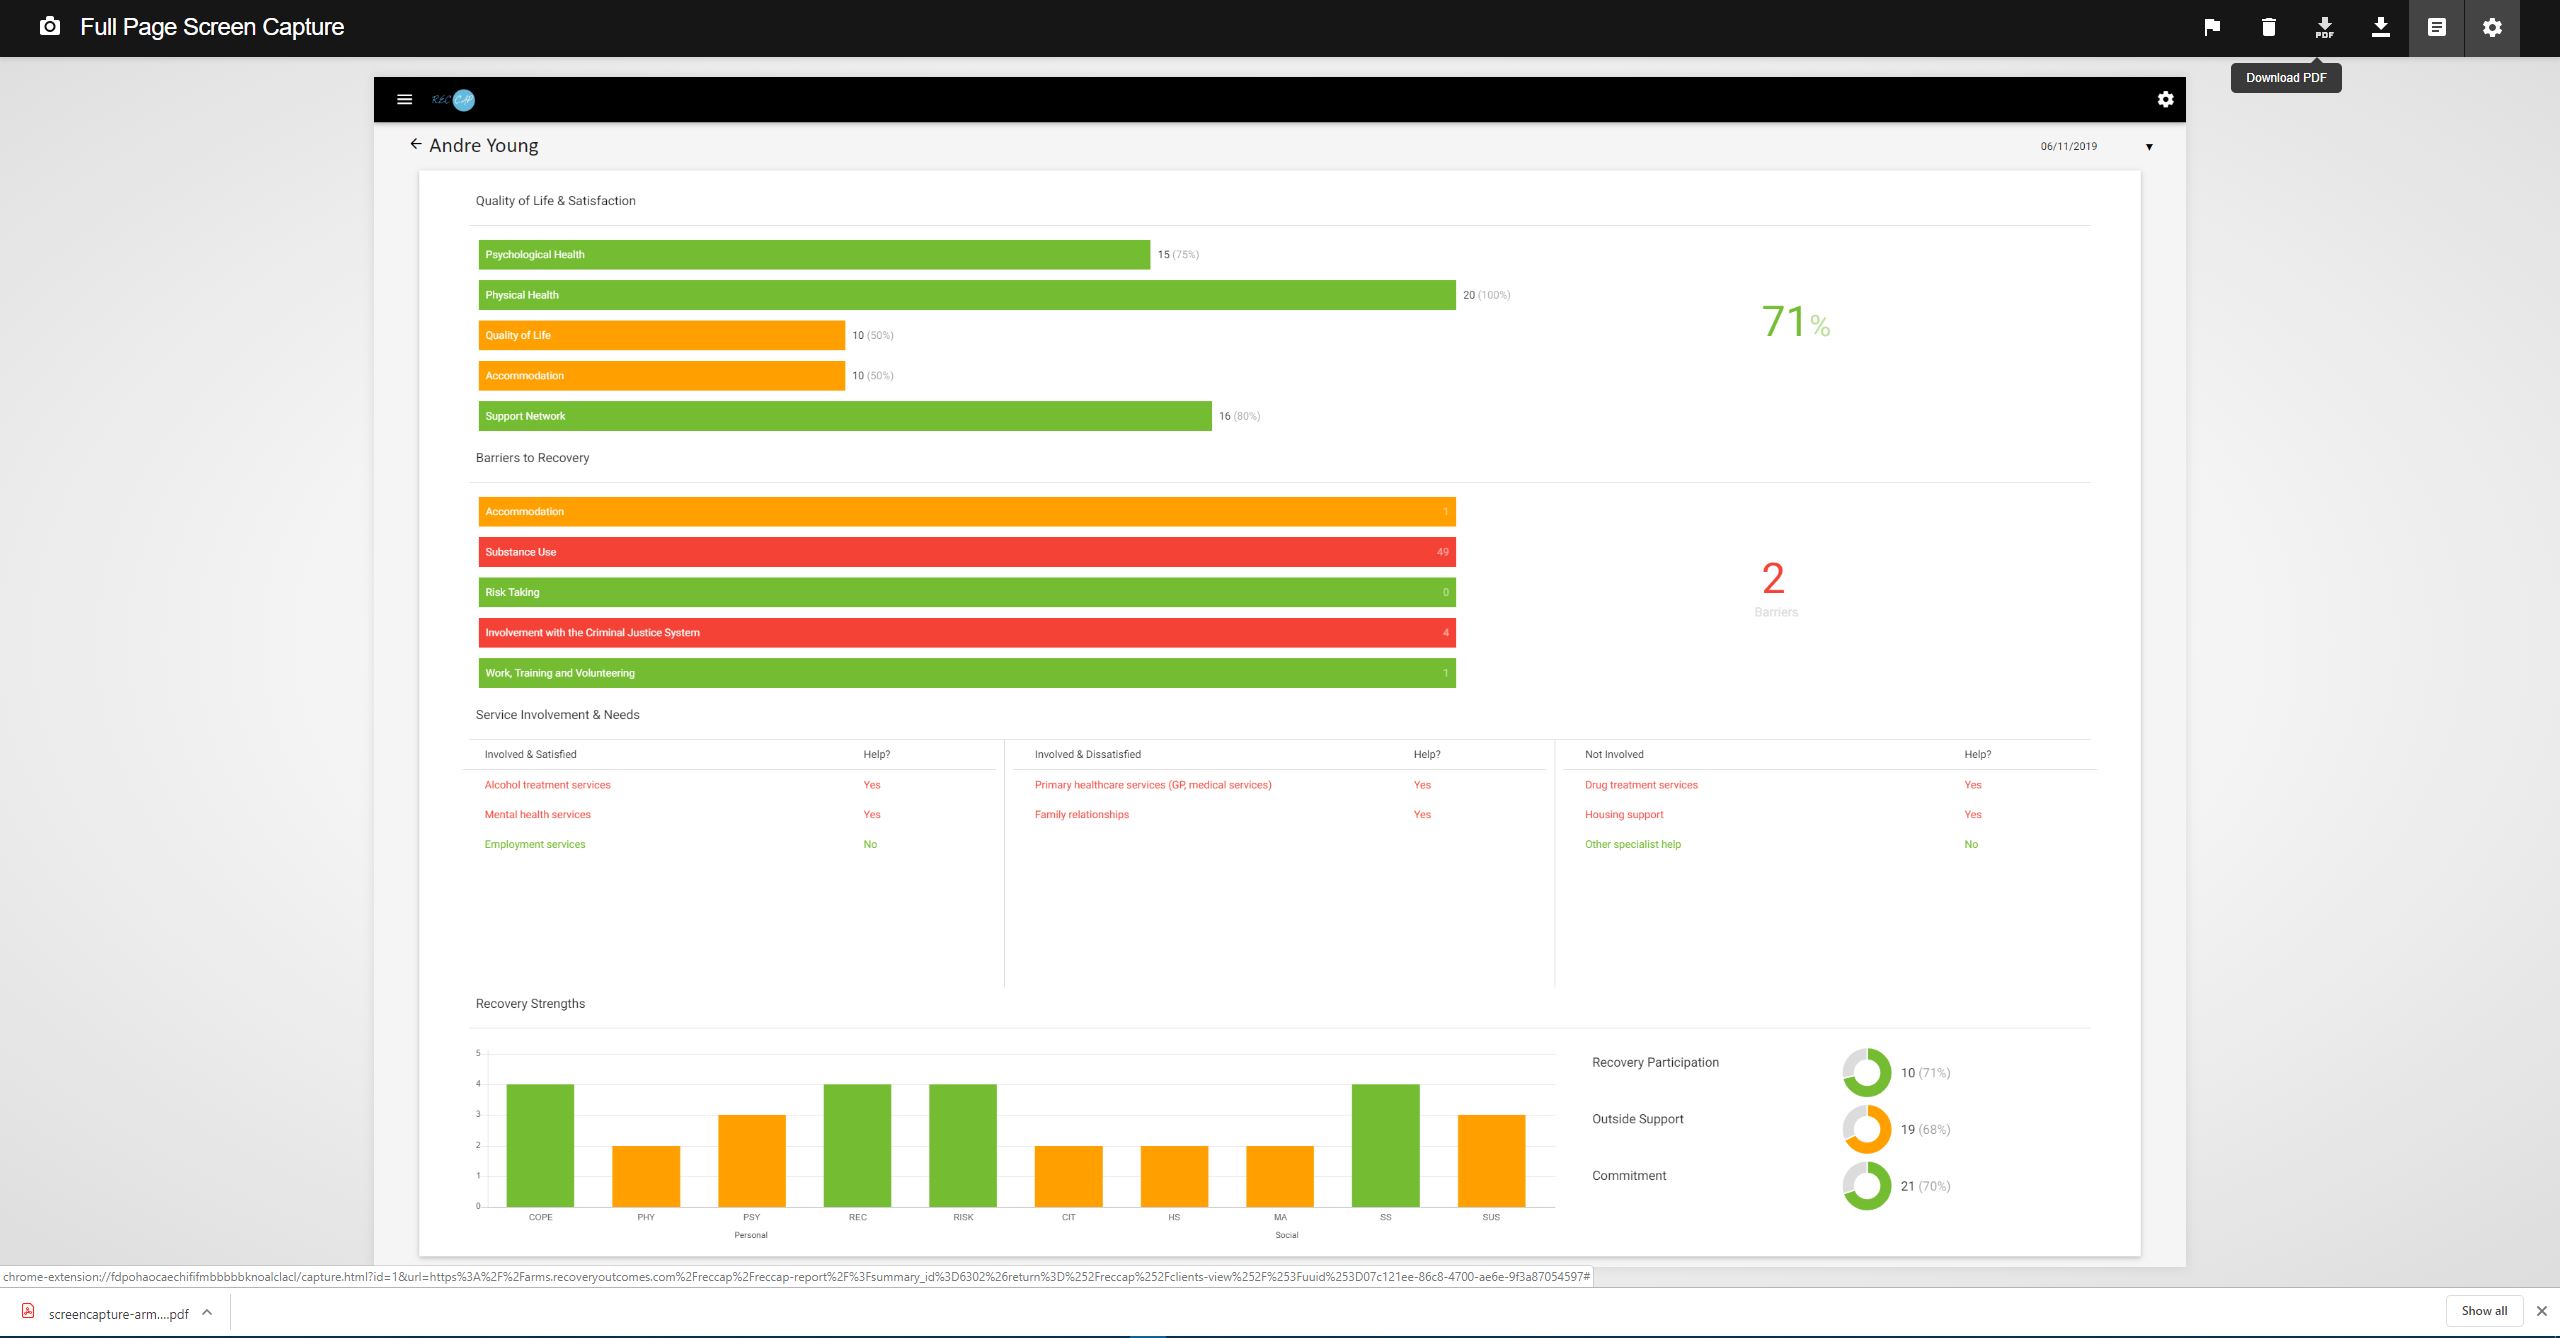Viewport: 2560px width, 1338px height.
Task: Click Show all downloads button
Action: tap(2484, 1311)
